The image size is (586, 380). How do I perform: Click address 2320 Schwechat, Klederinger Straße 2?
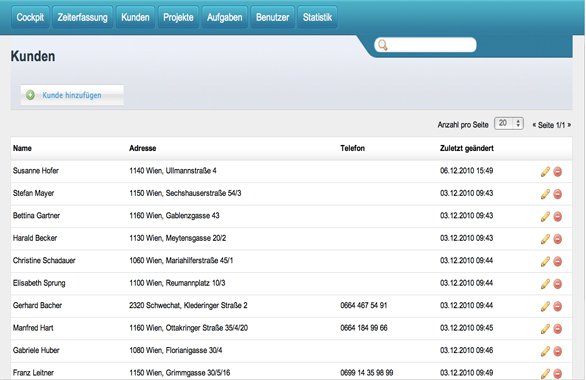click(188, 305)
